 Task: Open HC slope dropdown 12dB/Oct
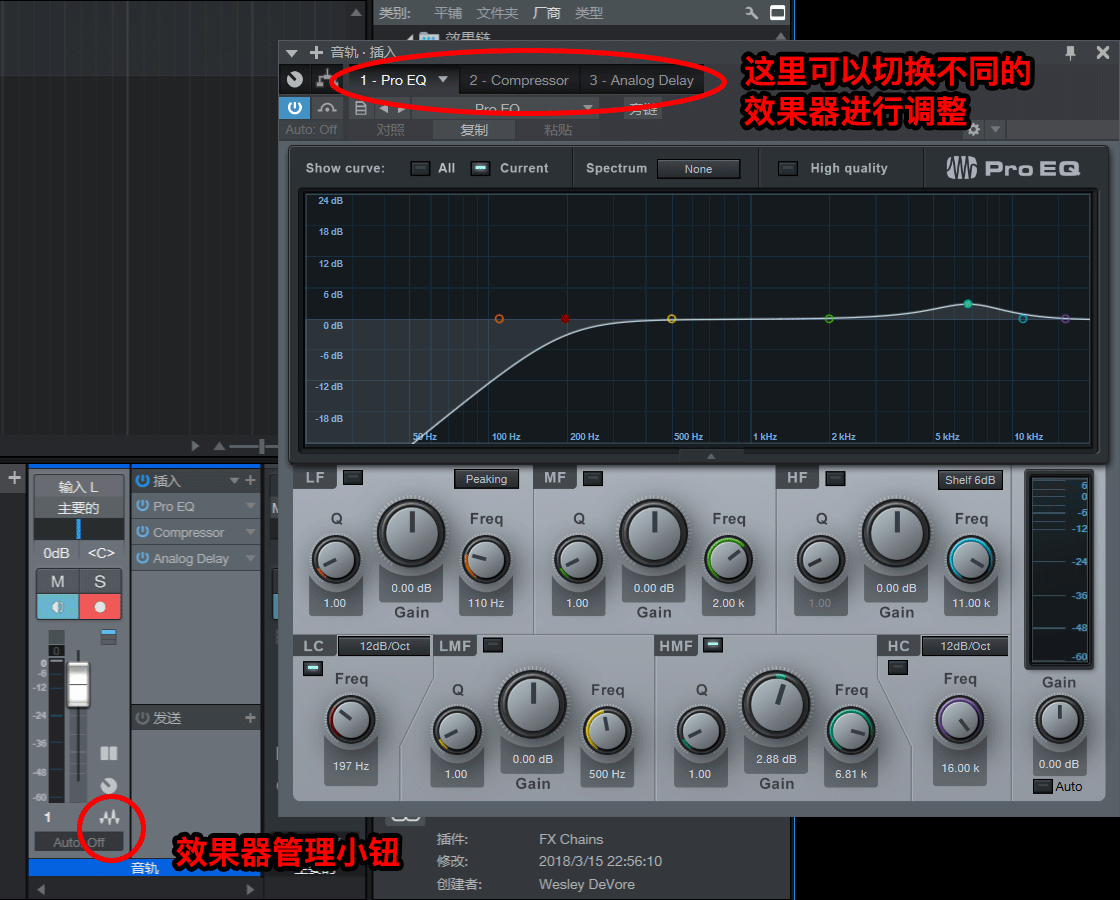tap(965, 646)
